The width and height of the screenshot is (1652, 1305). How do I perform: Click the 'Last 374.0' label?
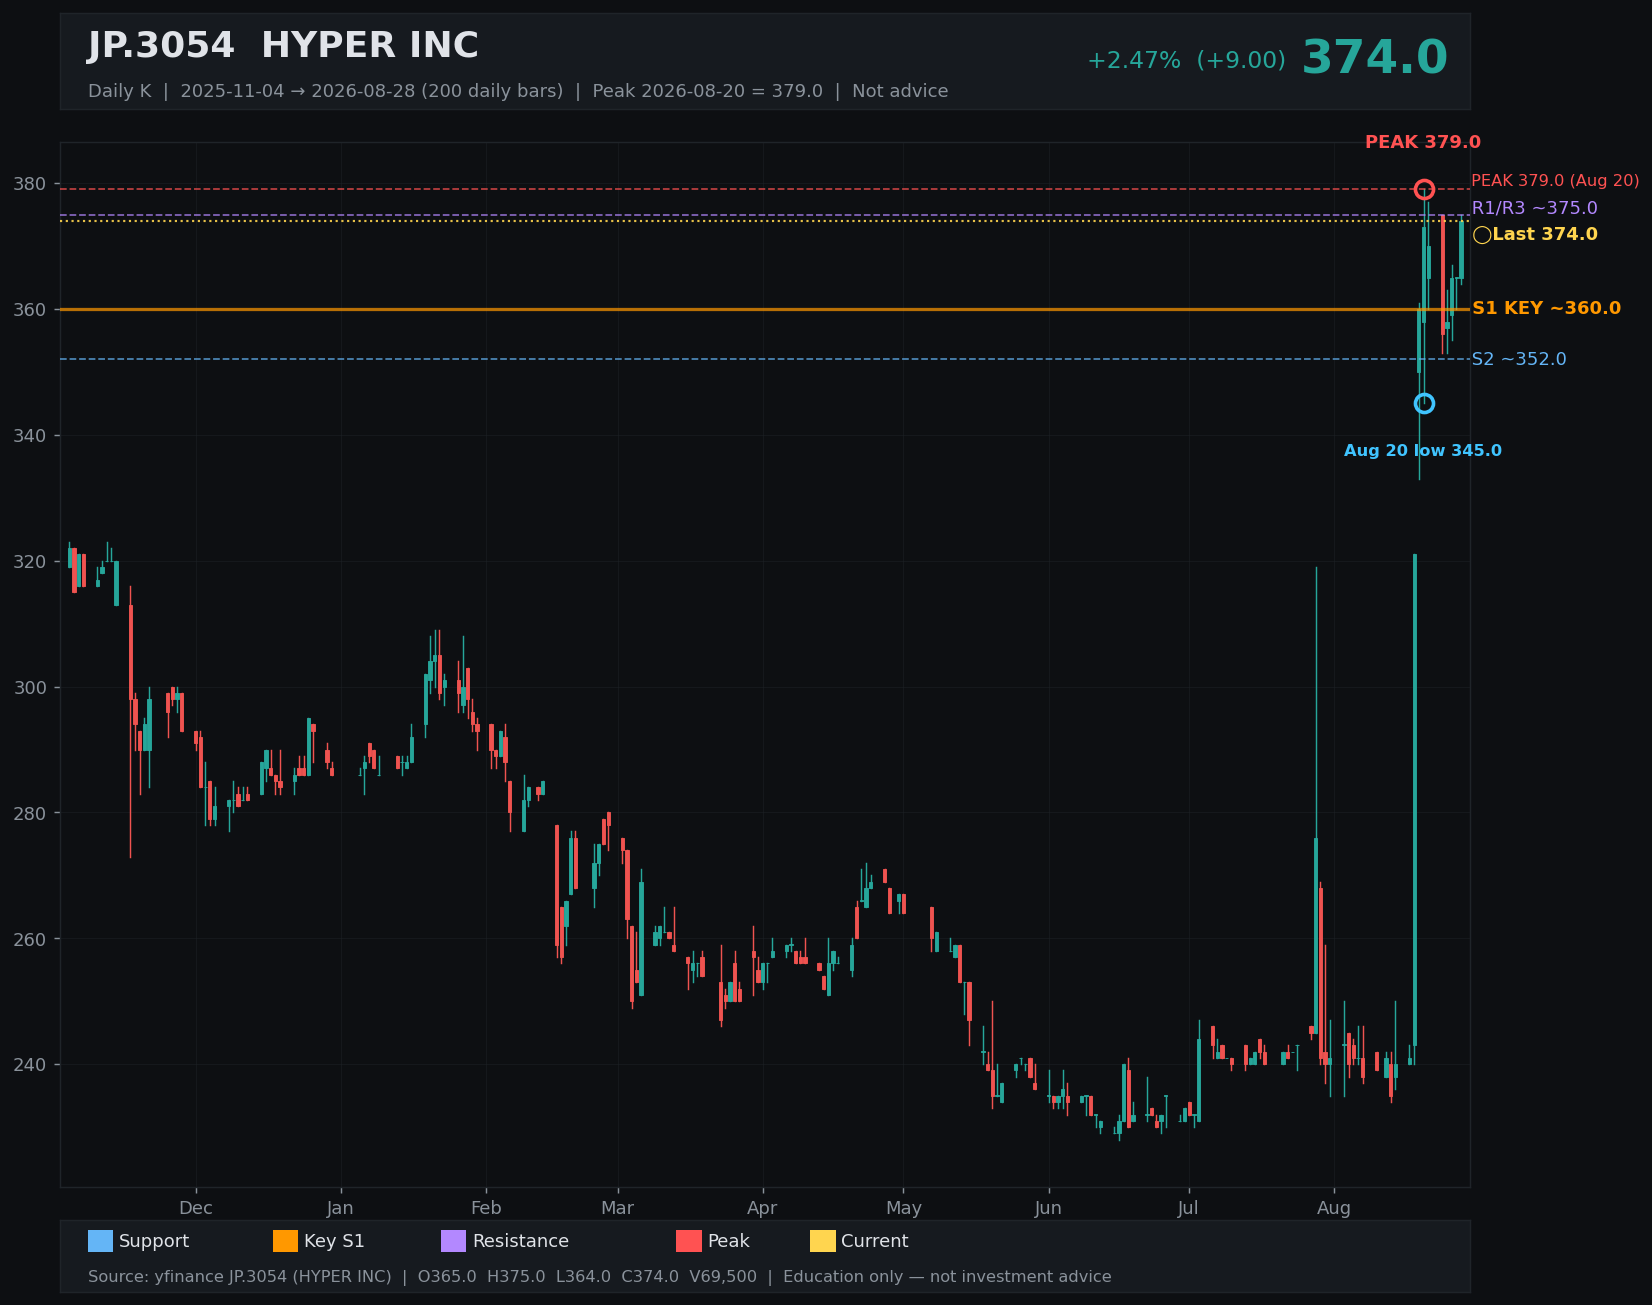[x=1545, y=234]
